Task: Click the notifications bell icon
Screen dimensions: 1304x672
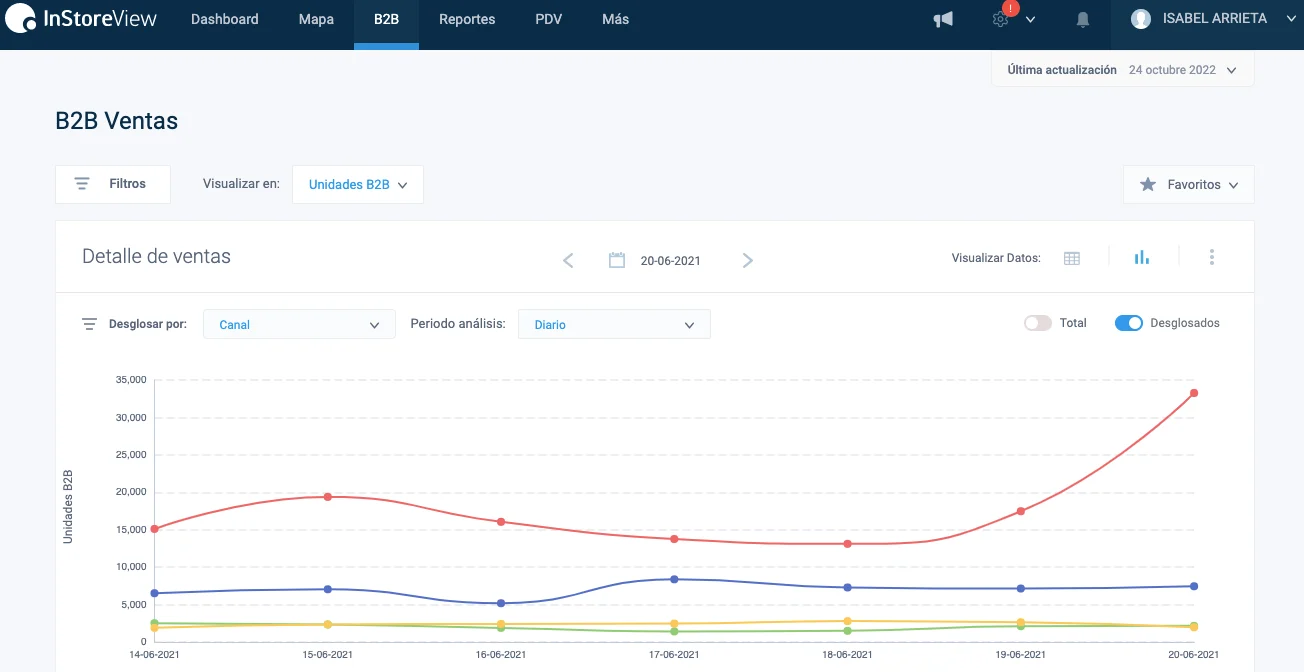Action: tap(1083, 20)
